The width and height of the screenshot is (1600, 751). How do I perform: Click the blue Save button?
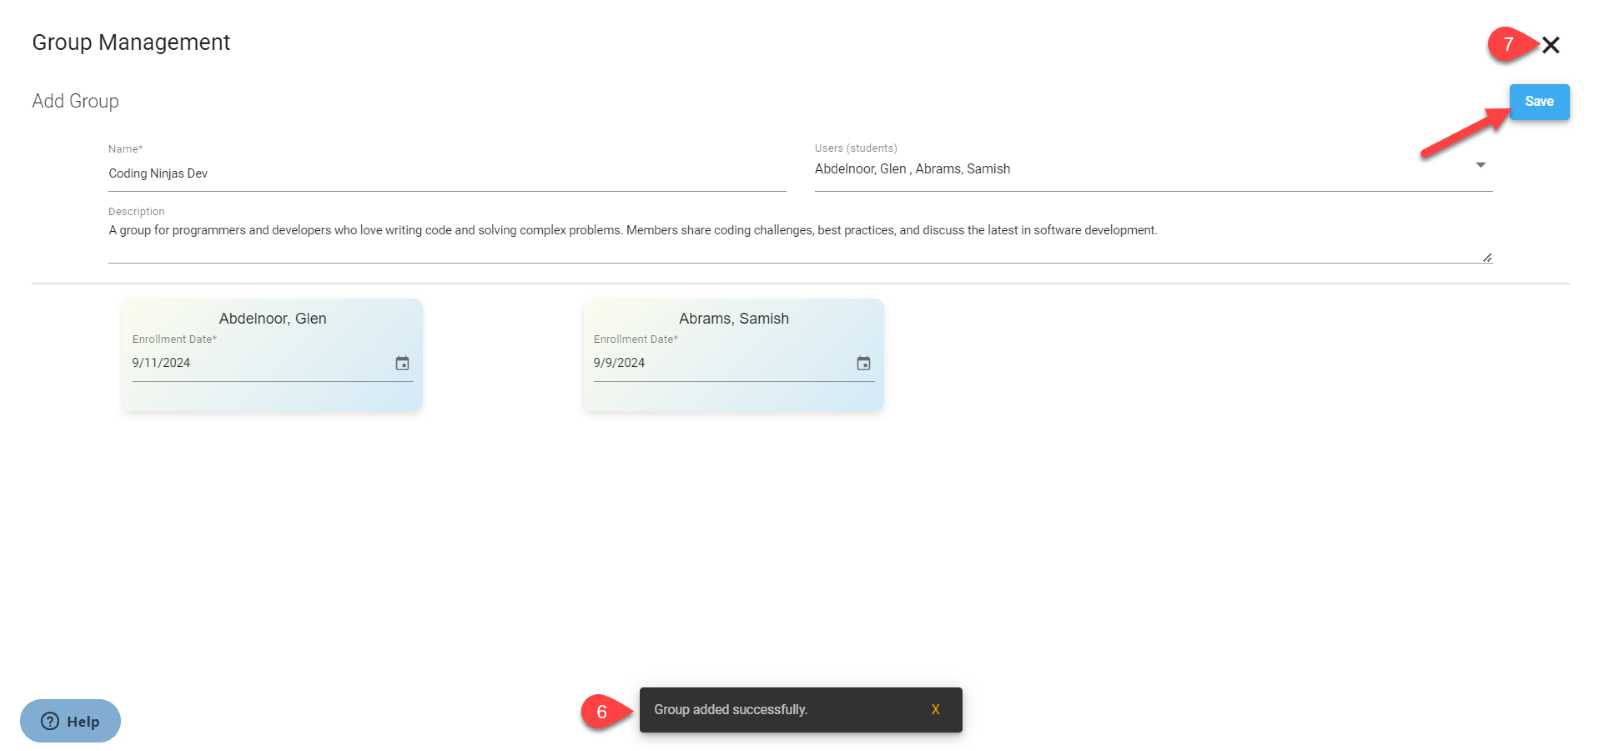[x=1539, y=102]
